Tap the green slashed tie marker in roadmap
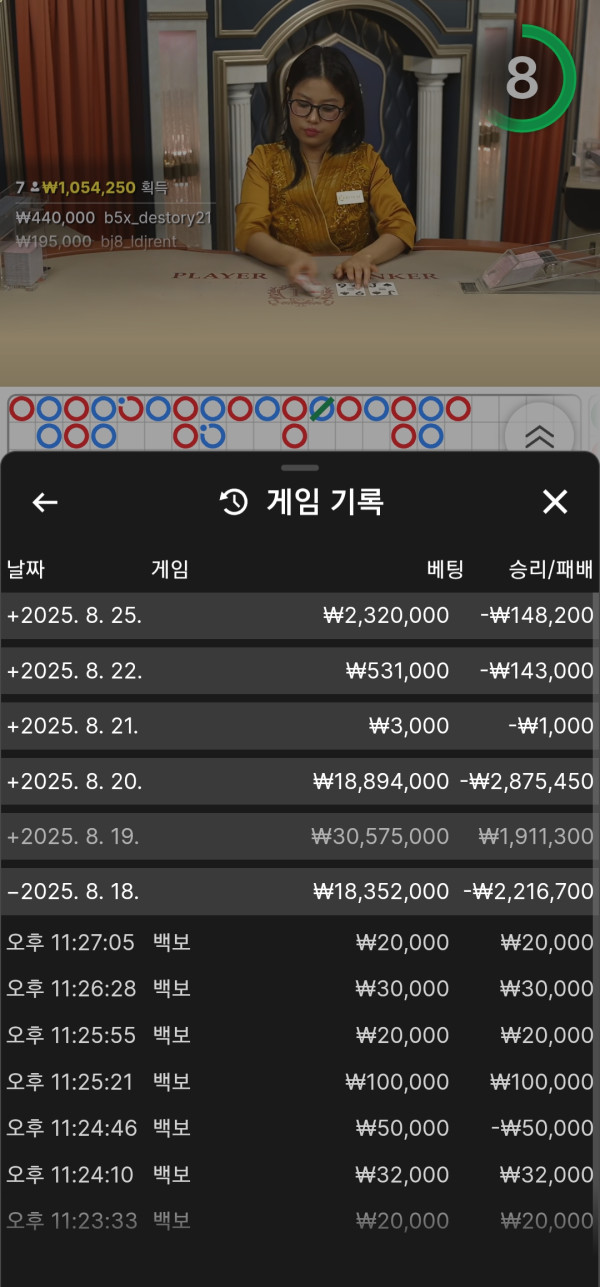Image resolution: width=600 pixels, height=1287 pixels. click(x=321, y=409)
